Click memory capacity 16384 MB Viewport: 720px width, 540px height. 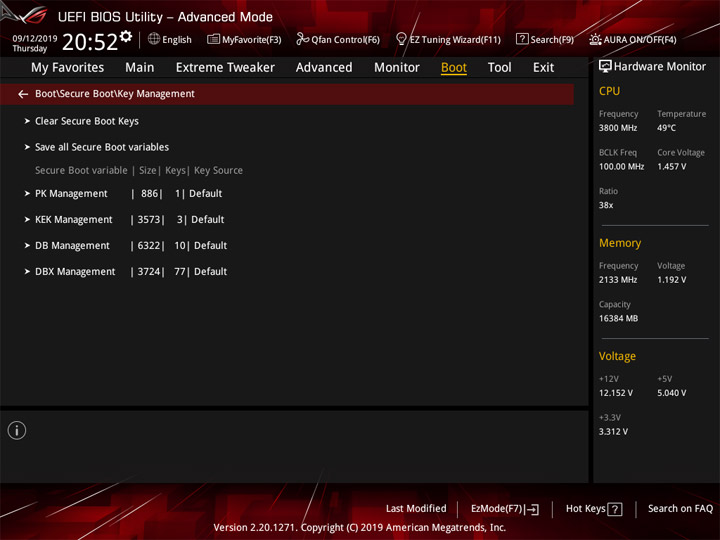(x=618, y=318)
